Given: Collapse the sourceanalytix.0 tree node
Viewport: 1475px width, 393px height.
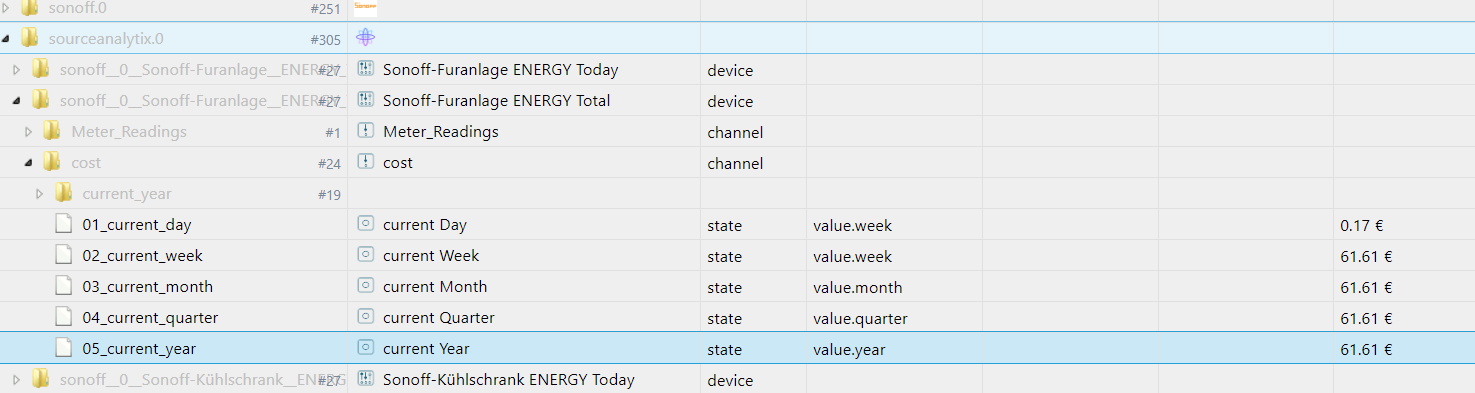Looking at the screenshot, I should 6,39.
